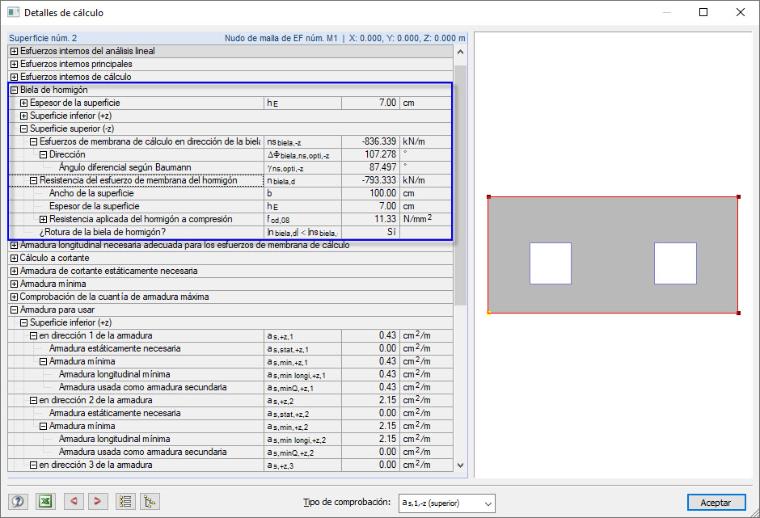Close the Detalles de cálculo dialog

click(741, 12)
